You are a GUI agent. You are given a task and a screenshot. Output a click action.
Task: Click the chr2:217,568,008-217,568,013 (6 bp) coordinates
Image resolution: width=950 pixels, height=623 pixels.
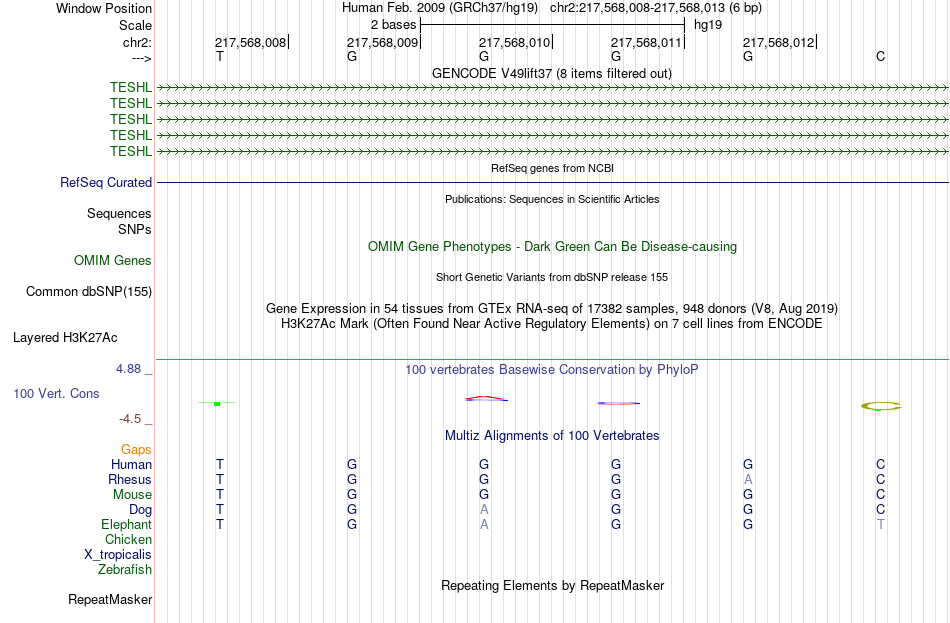[x=656, y=8]
